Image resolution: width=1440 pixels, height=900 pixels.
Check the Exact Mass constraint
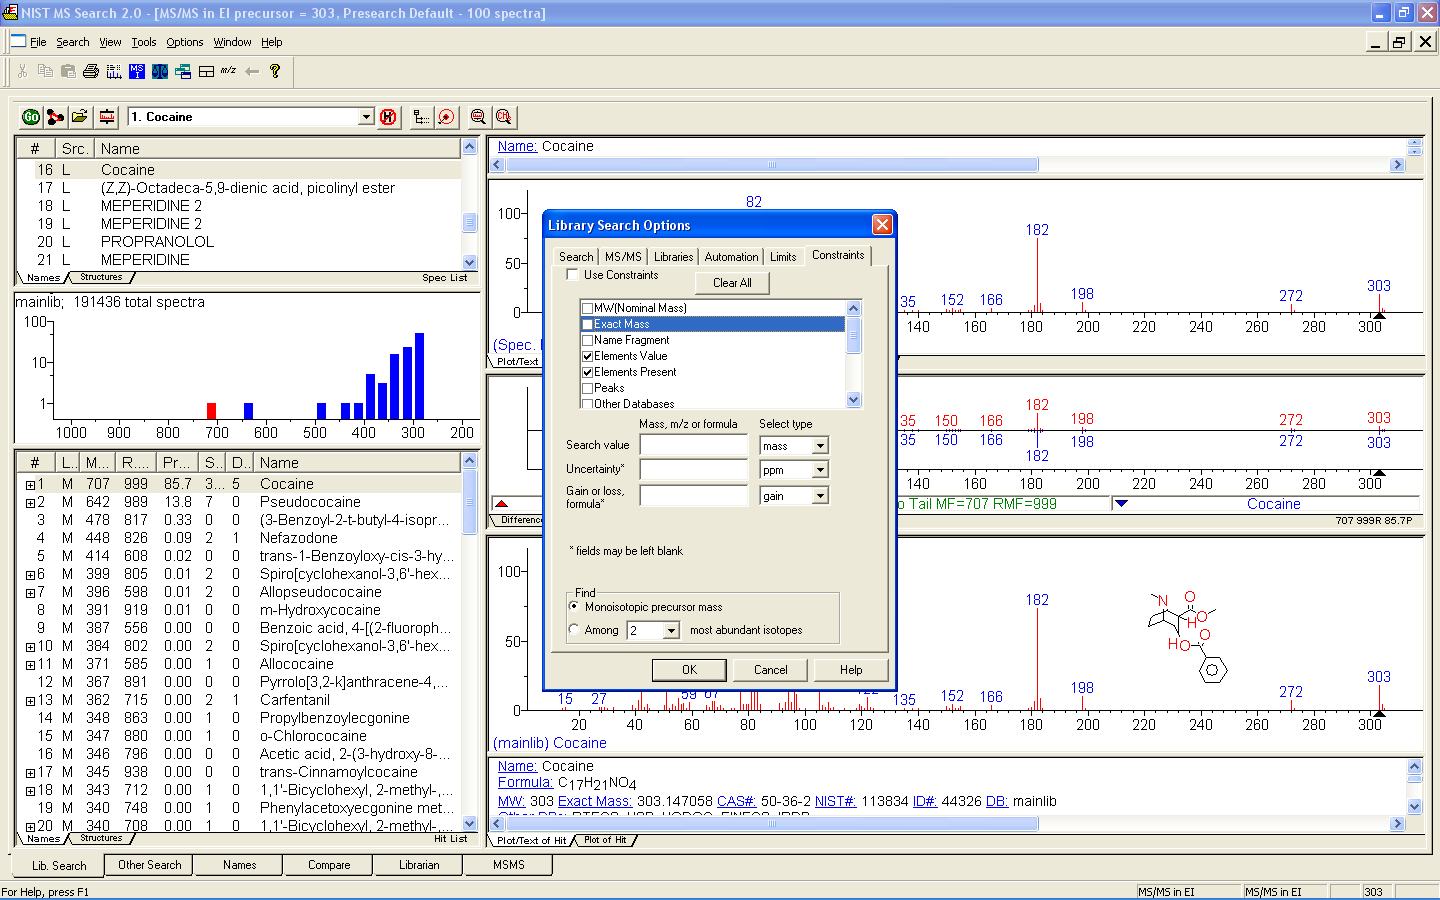tap(588, 324)
